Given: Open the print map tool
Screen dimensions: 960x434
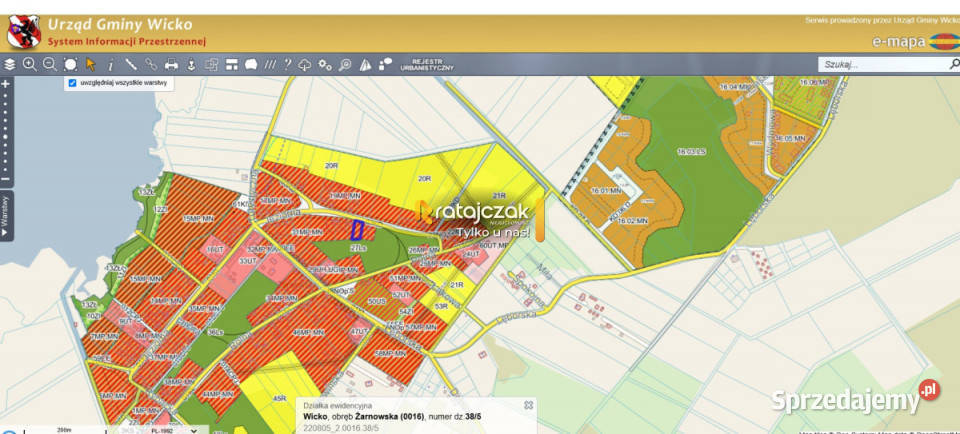Looking at the screenshot, I should pos(171,64).
